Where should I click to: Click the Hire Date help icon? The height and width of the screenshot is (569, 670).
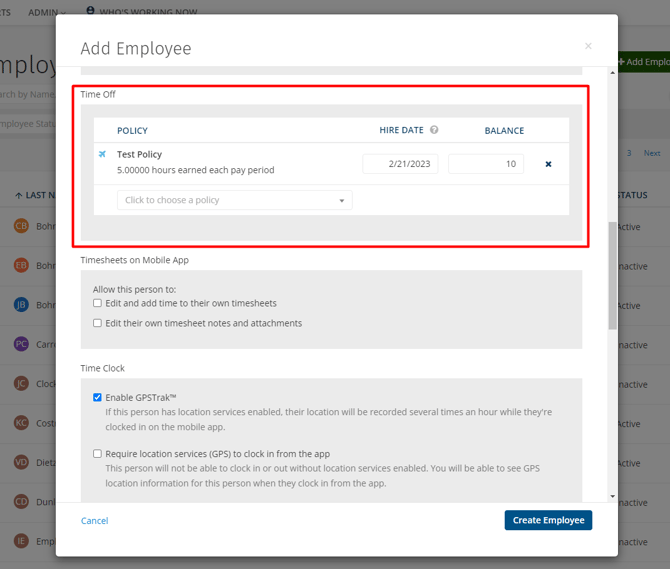click(434, 130)
